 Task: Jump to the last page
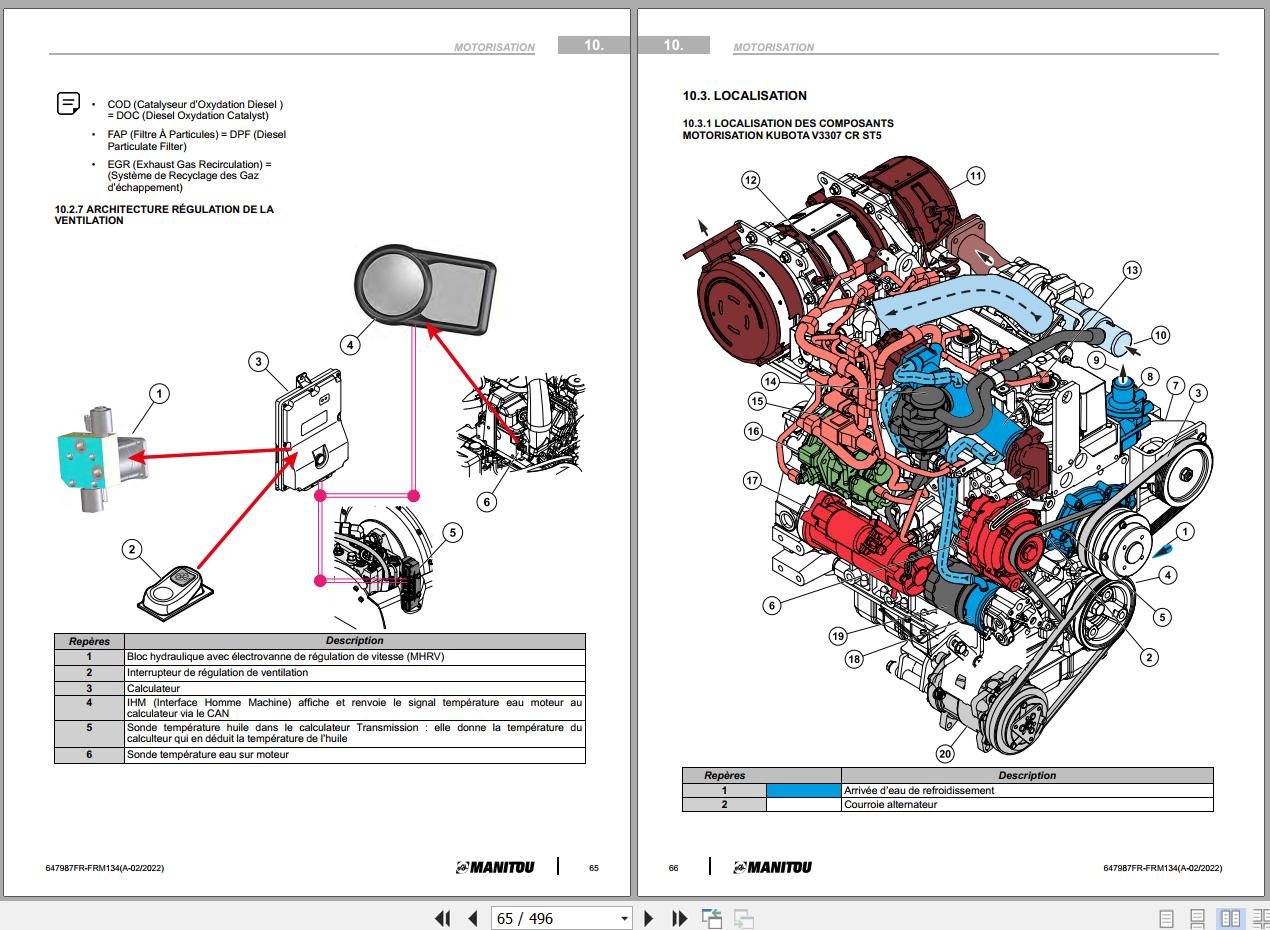click(679, 918)
